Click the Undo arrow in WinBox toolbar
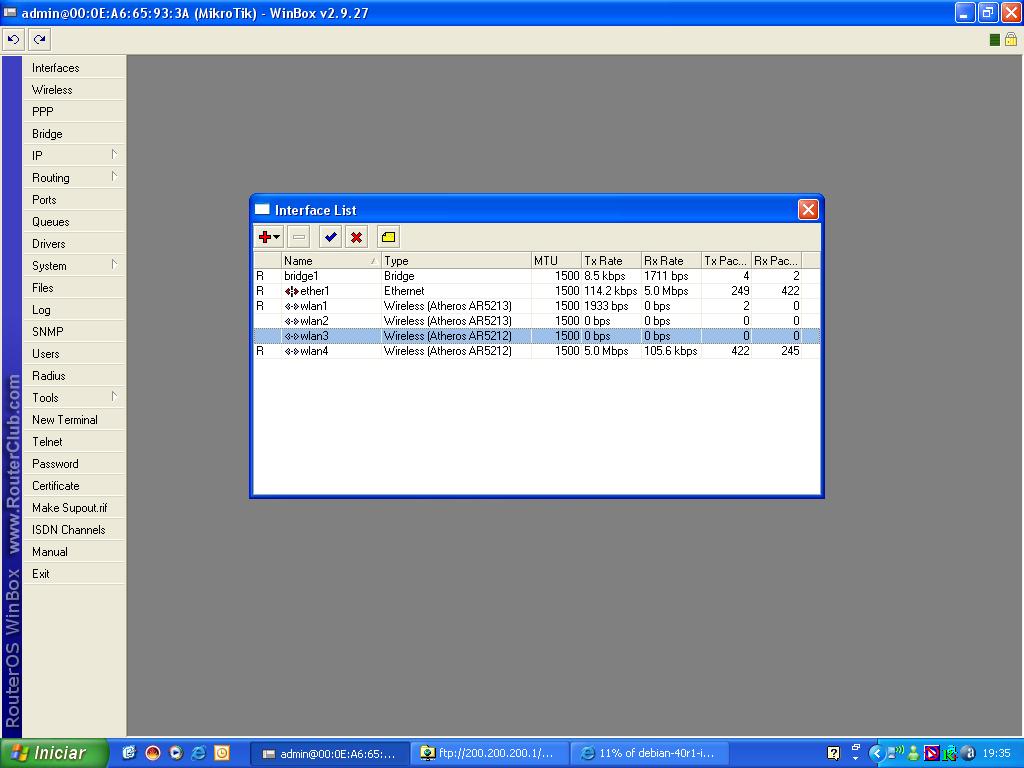Viewport: 1024px width, 768px height. click(x=13, y=40)
